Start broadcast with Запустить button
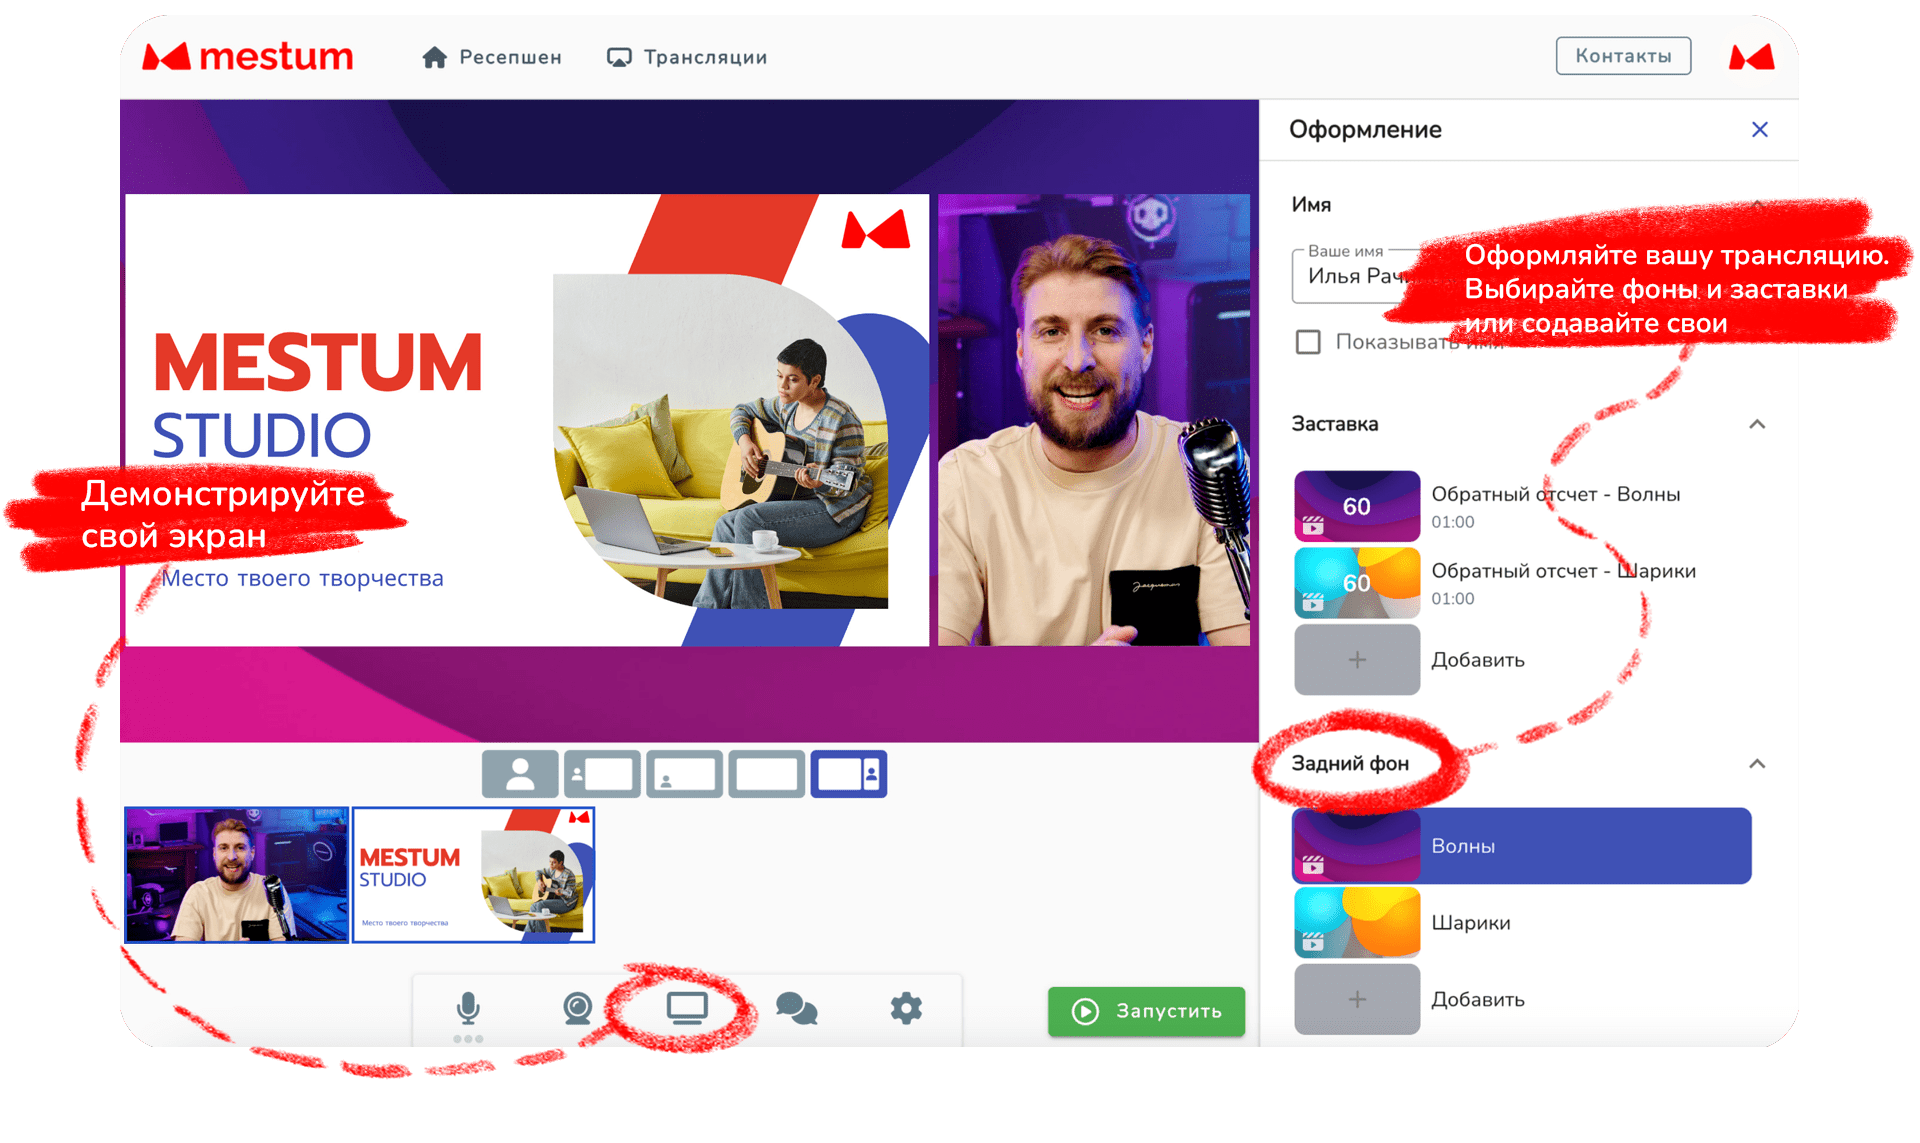Screen dimensions: 1920x1143 pyautogui.click(x=1146, y=1011)
